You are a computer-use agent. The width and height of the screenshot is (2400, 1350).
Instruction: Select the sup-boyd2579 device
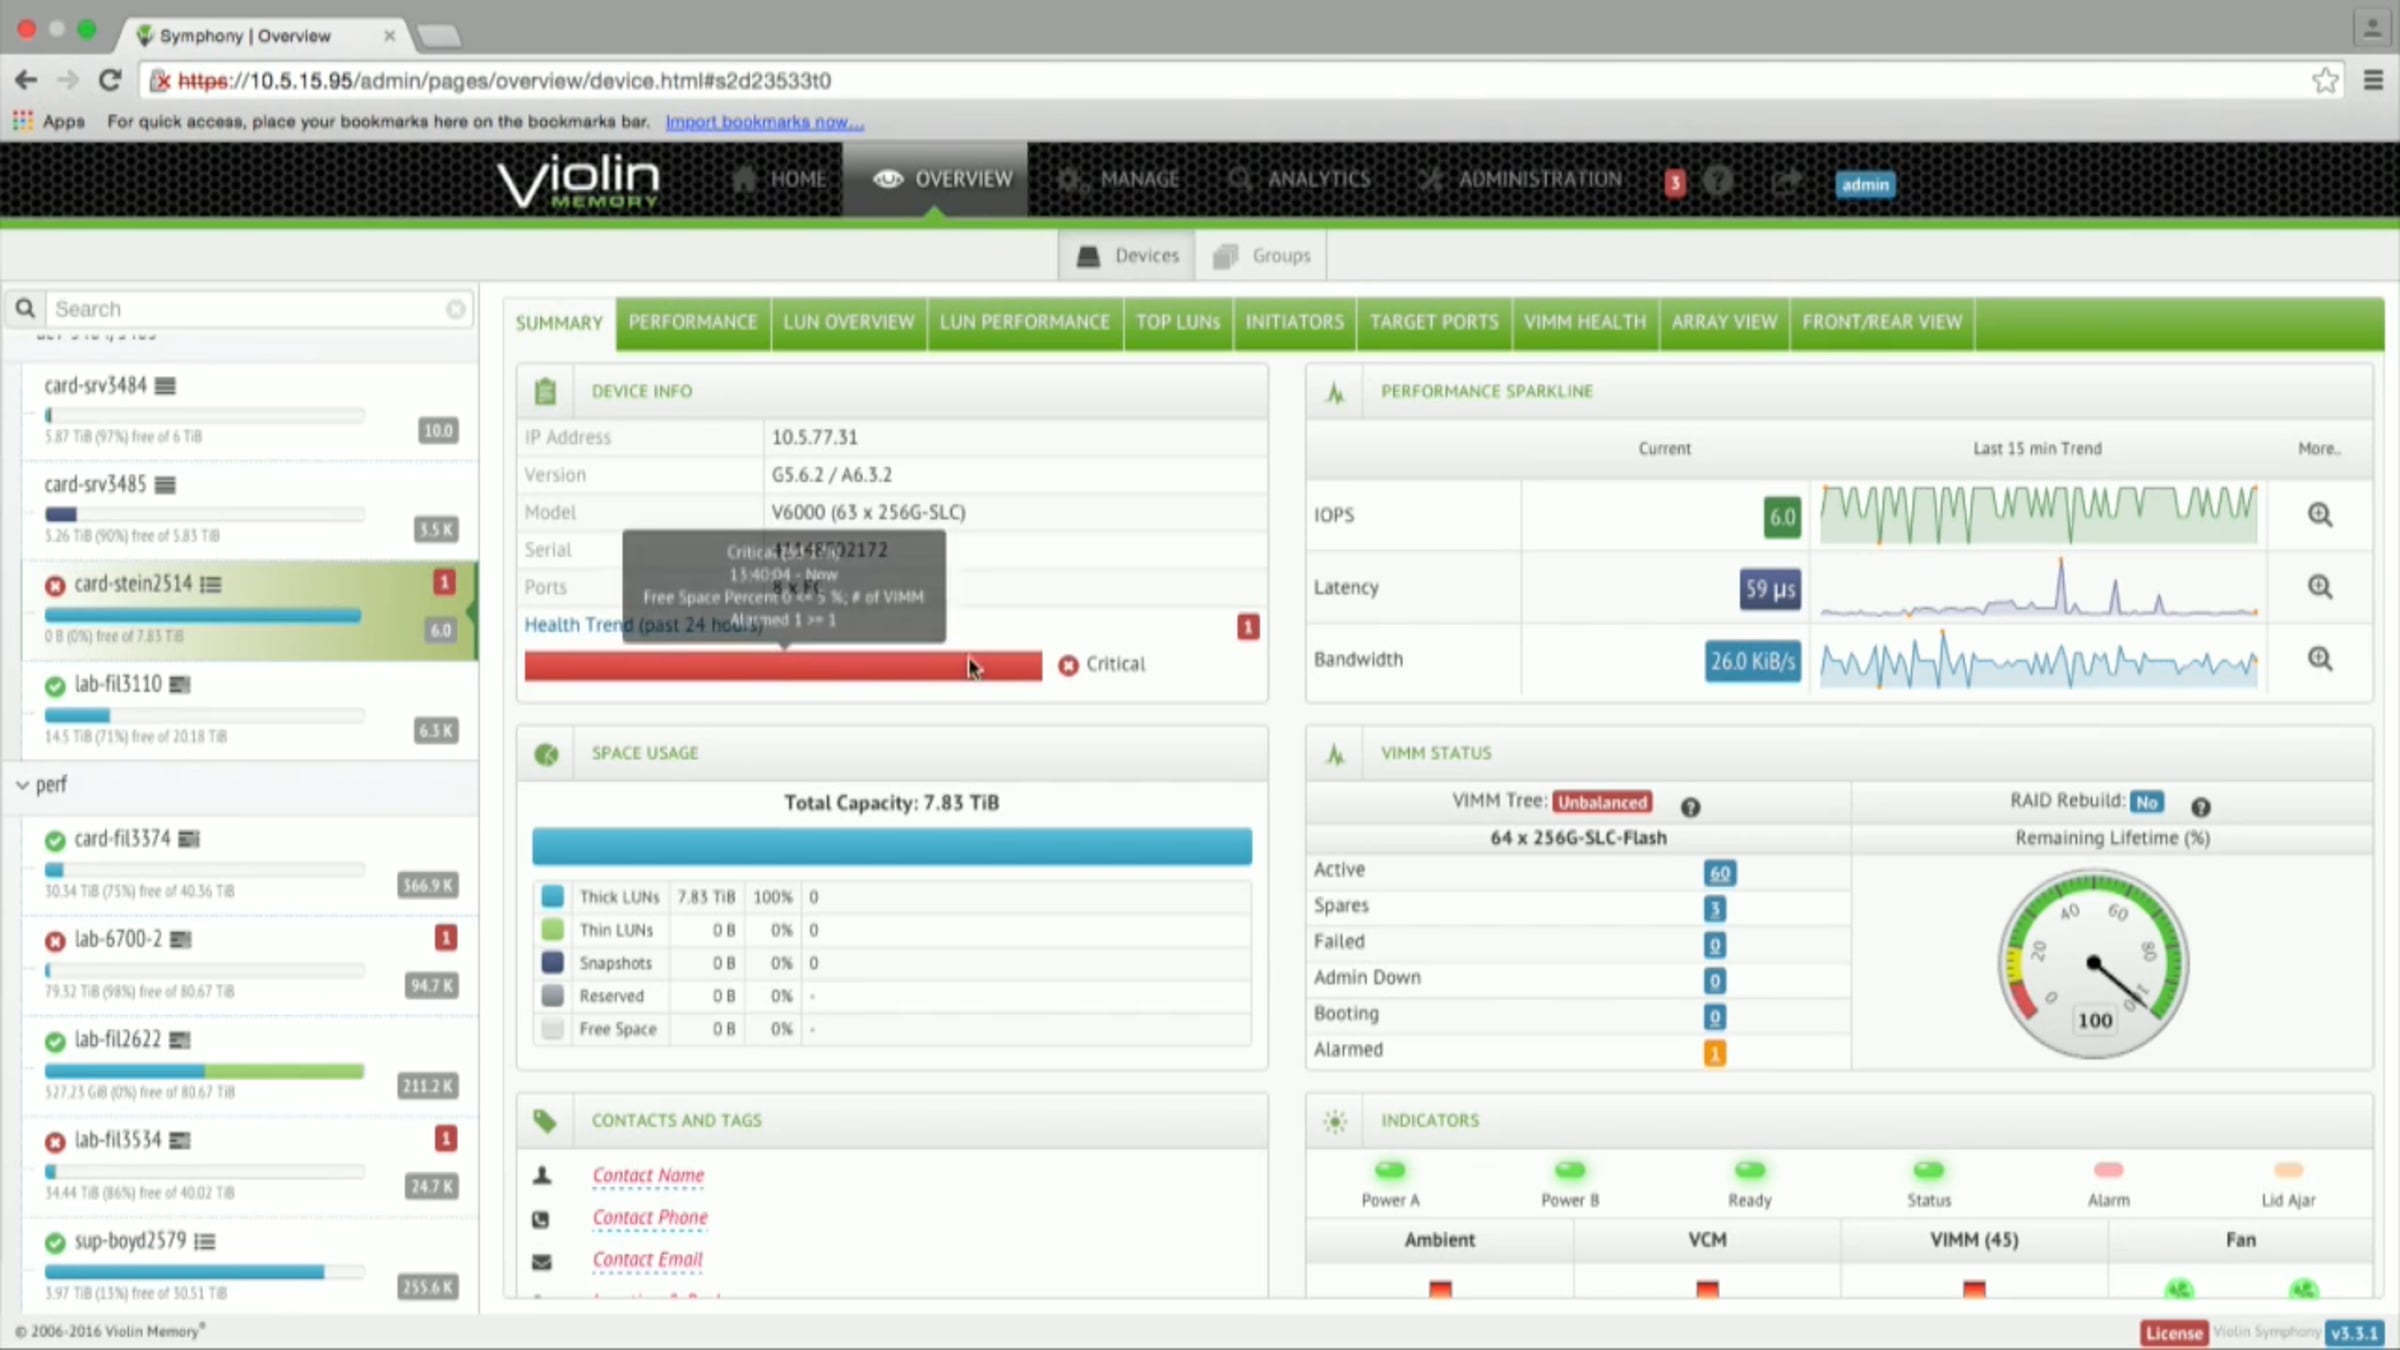(x=250, y=1268)
